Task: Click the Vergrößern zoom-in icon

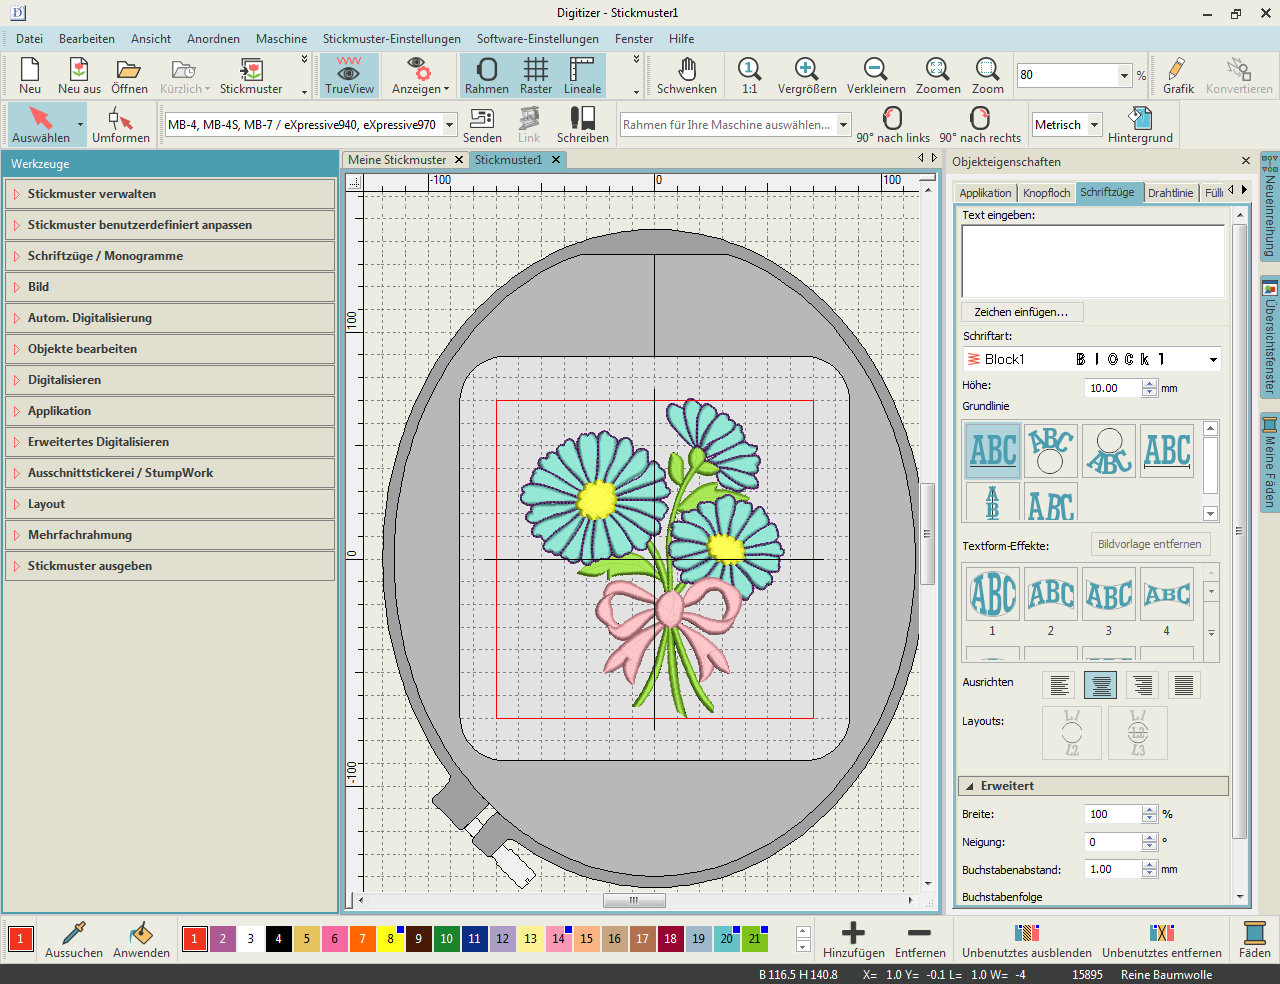Action: tap(806, 75)
